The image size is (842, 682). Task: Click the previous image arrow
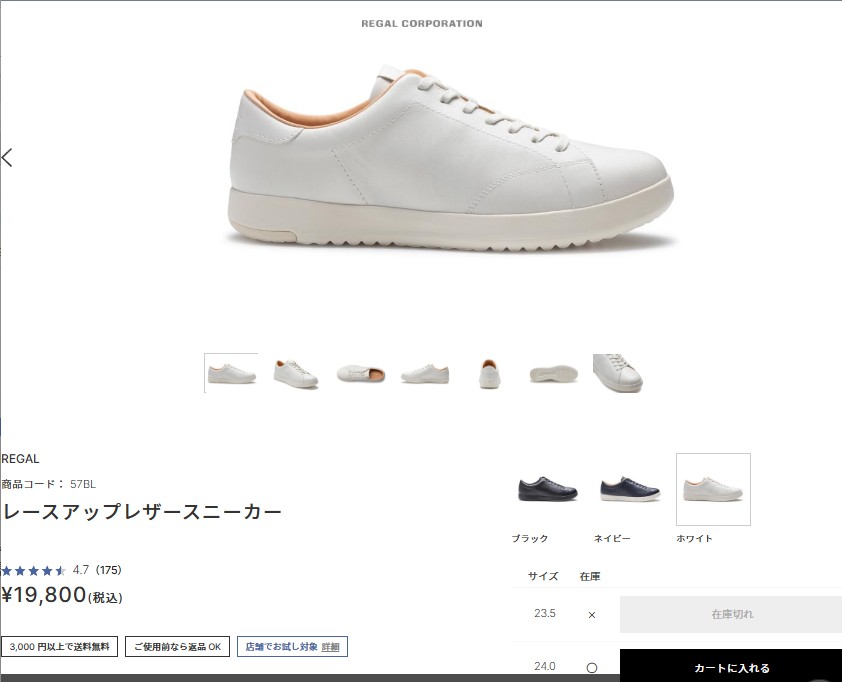tap(8, 157)
